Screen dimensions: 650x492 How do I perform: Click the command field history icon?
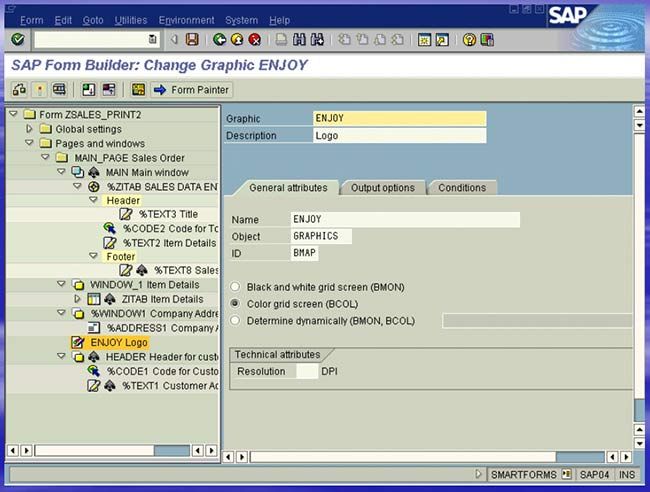tap(153, 39)
